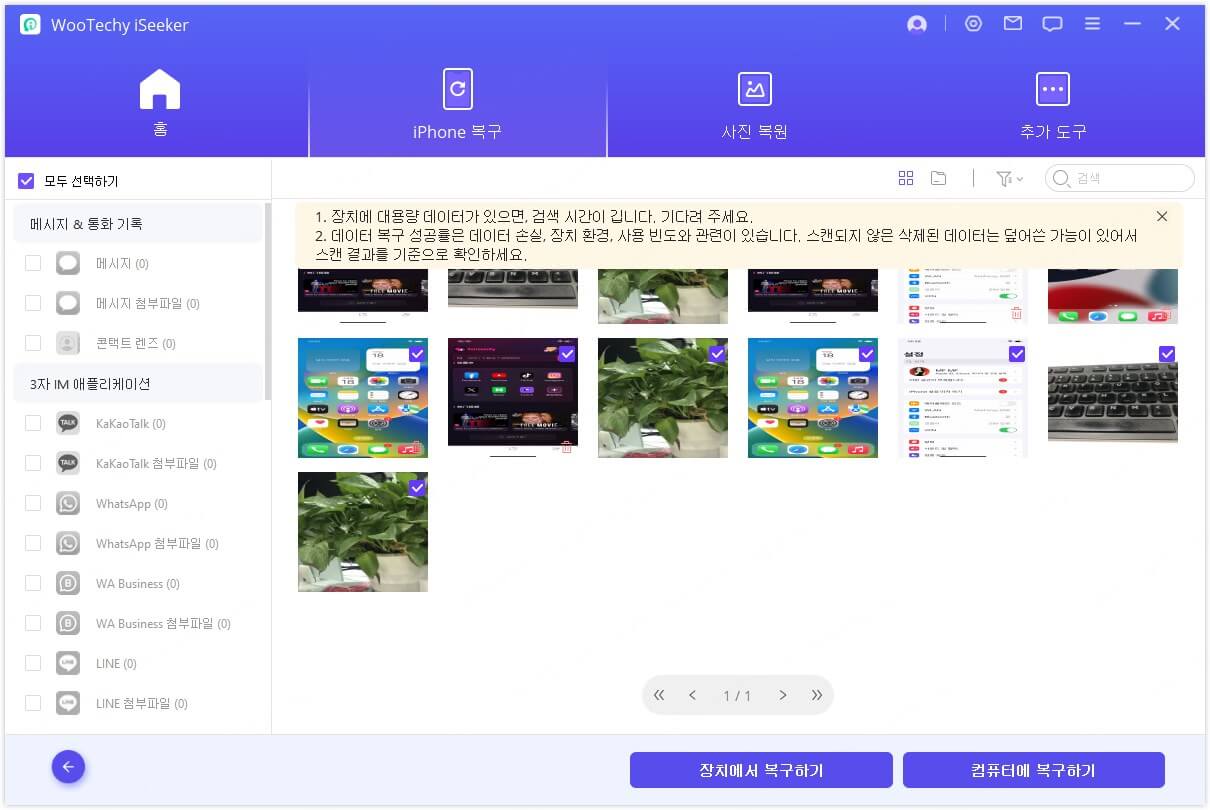
Task: Check the 메시지 (0) checkbox
Action: tap(33, 263)
